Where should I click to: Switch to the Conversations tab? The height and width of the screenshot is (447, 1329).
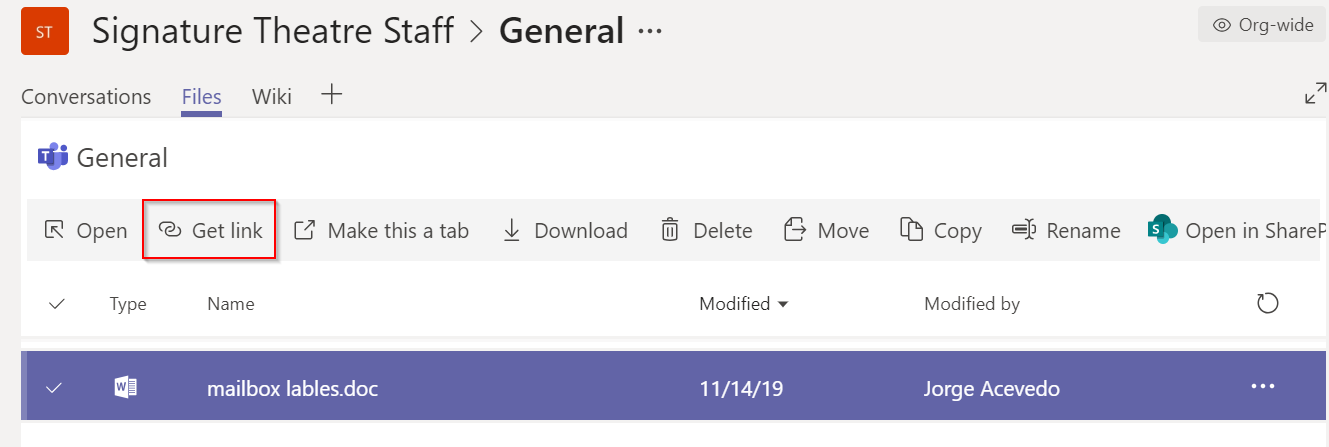[86, 97]
